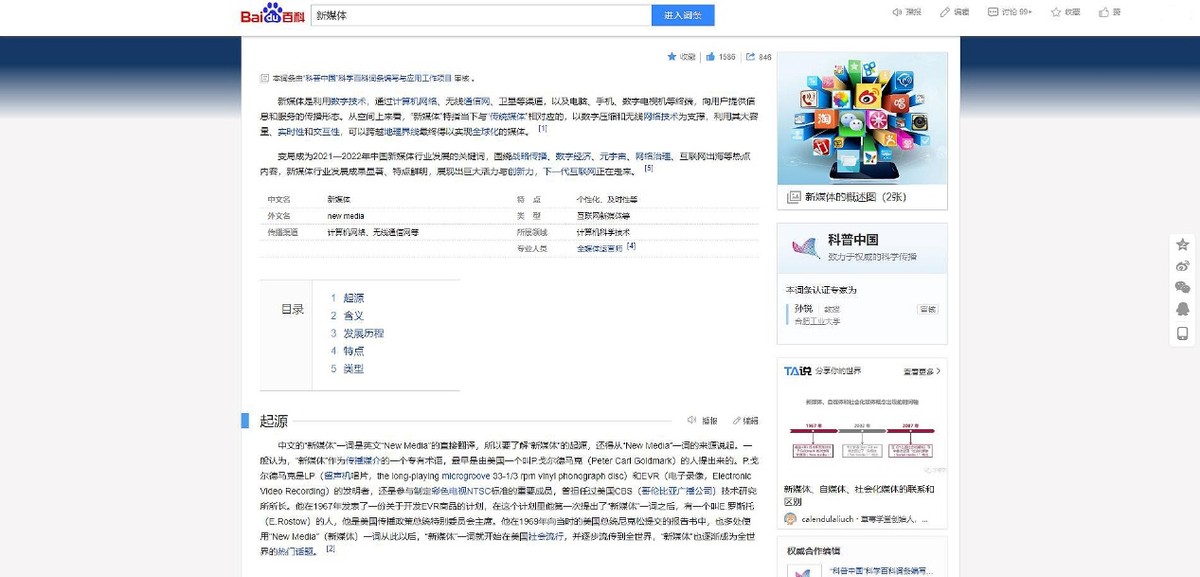Click the overview image thumbnail at top right

tap(862, 115)
